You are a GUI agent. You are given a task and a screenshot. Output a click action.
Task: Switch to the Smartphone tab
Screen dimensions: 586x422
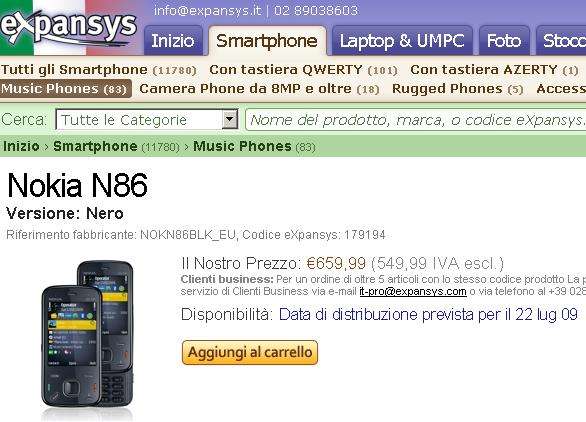(267, 41)
